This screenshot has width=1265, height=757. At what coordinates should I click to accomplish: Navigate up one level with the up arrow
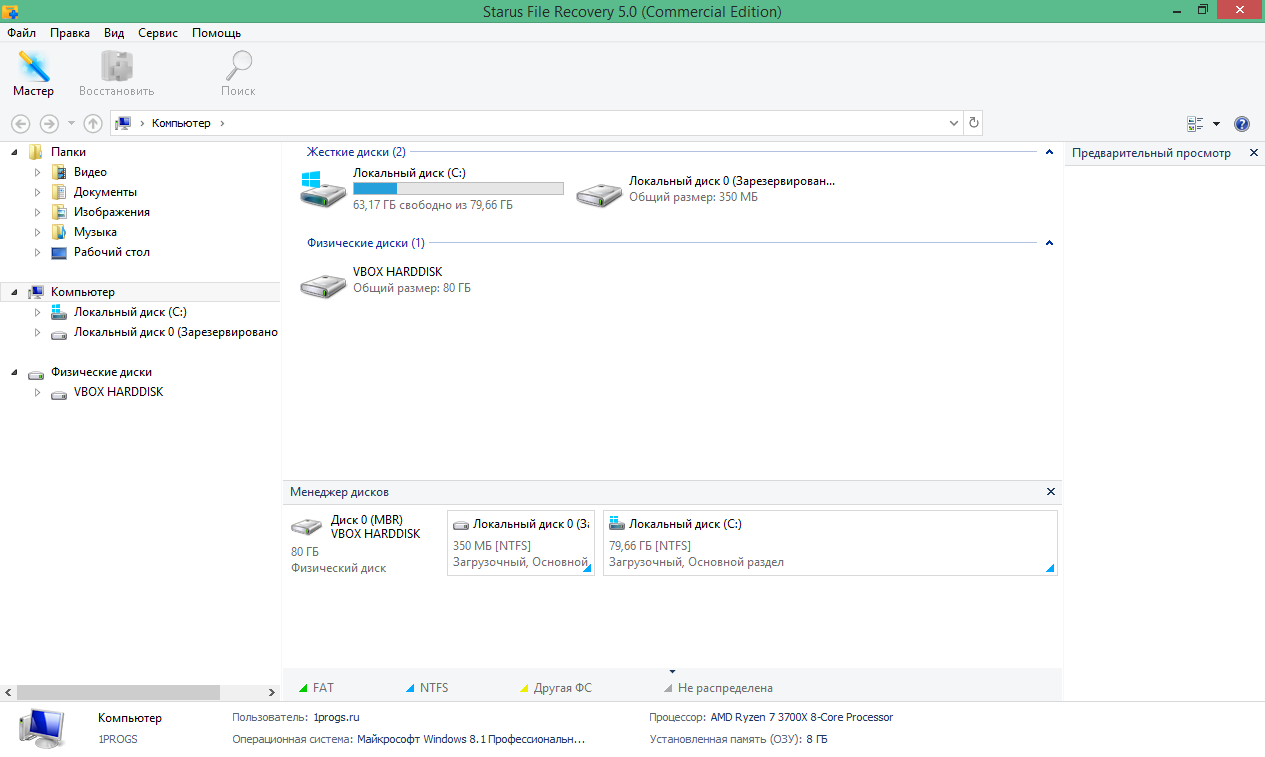click(93, 123)
